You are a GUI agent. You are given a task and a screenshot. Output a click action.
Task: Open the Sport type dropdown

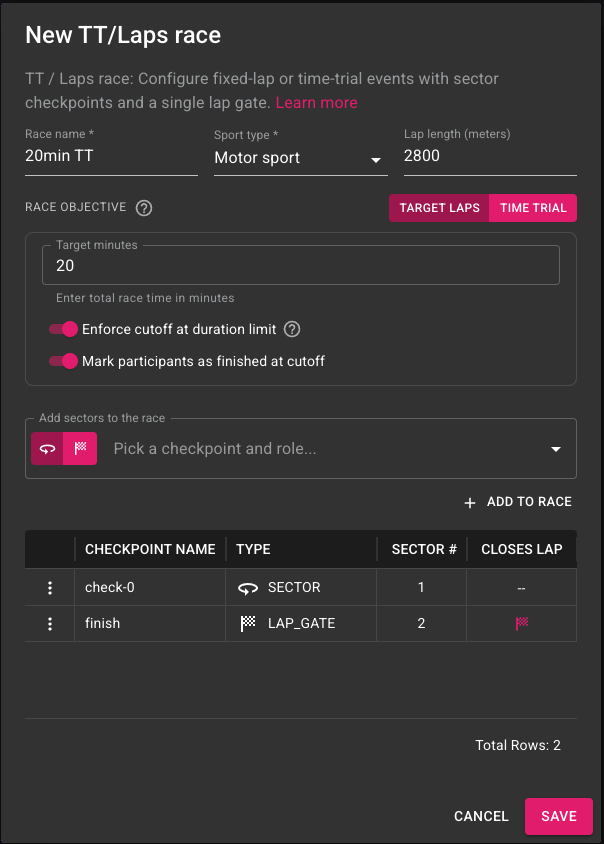301,158
